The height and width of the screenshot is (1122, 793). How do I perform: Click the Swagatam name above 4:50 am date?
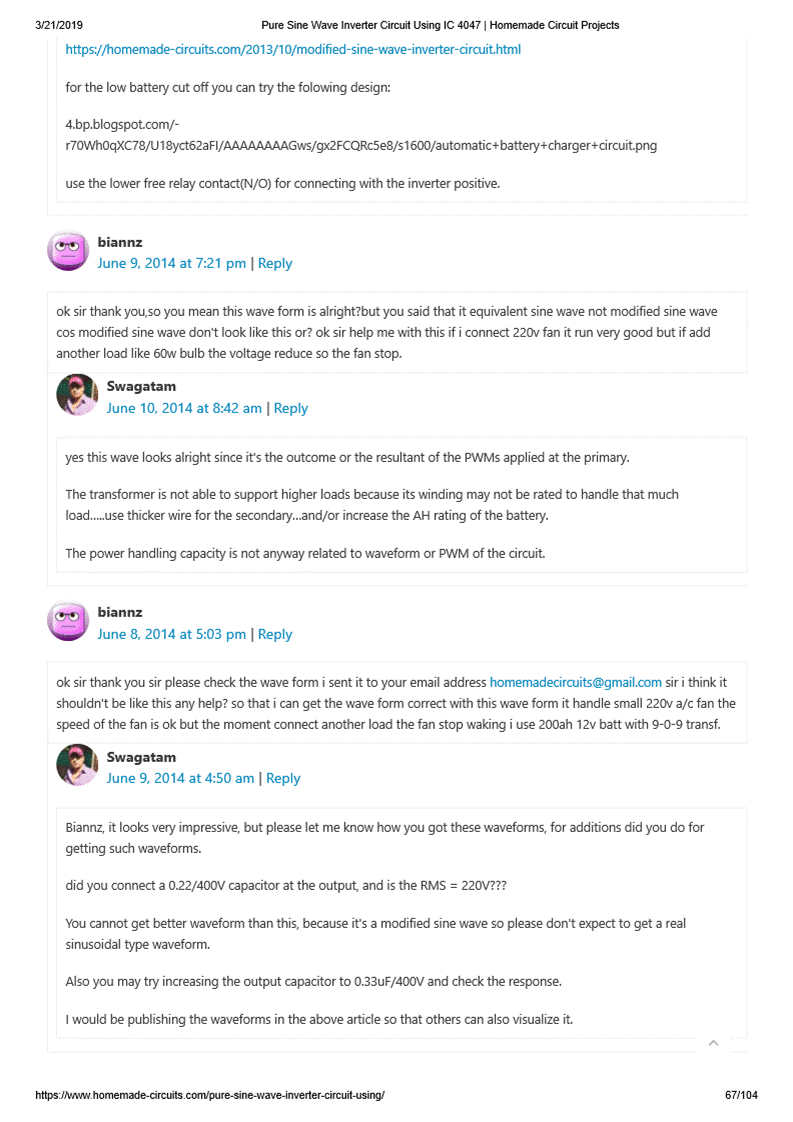(141, 757)
